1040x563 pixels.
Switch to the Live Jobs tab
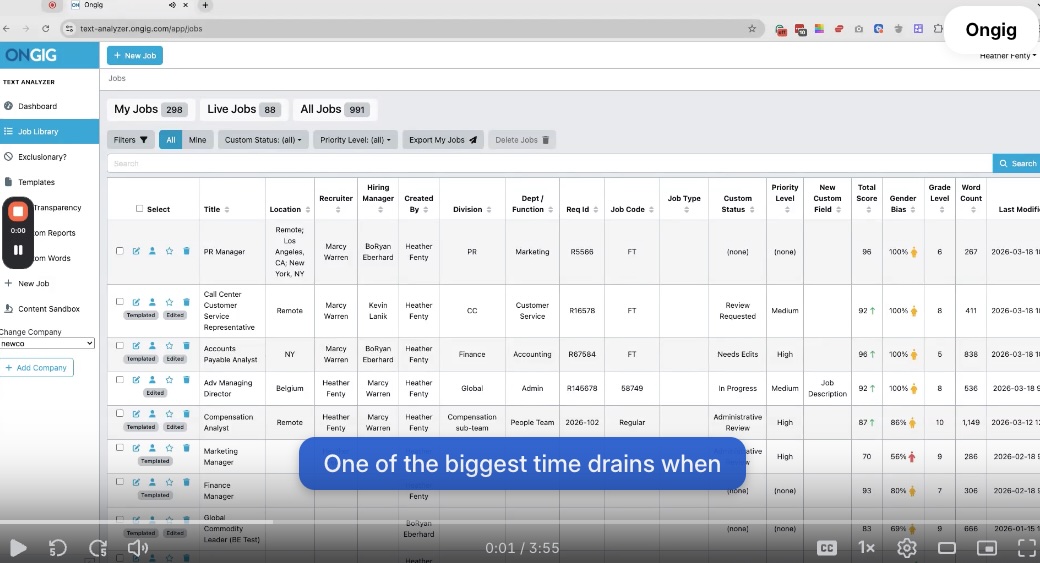pyautogui.click(x=243, y=109)
